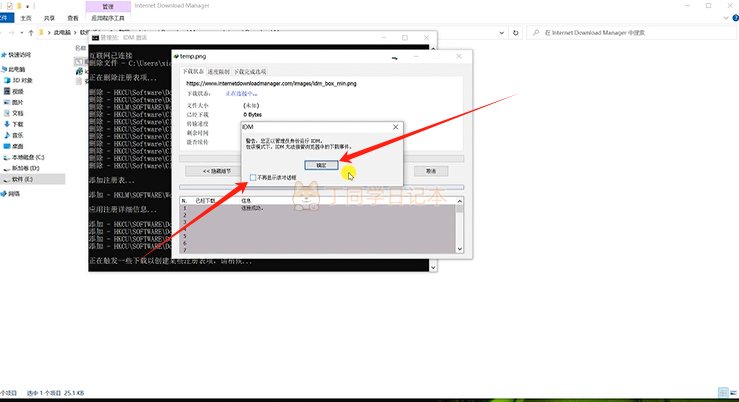Click the search magnifier icon in Explorer
The image size is (739, 402).
535,33
